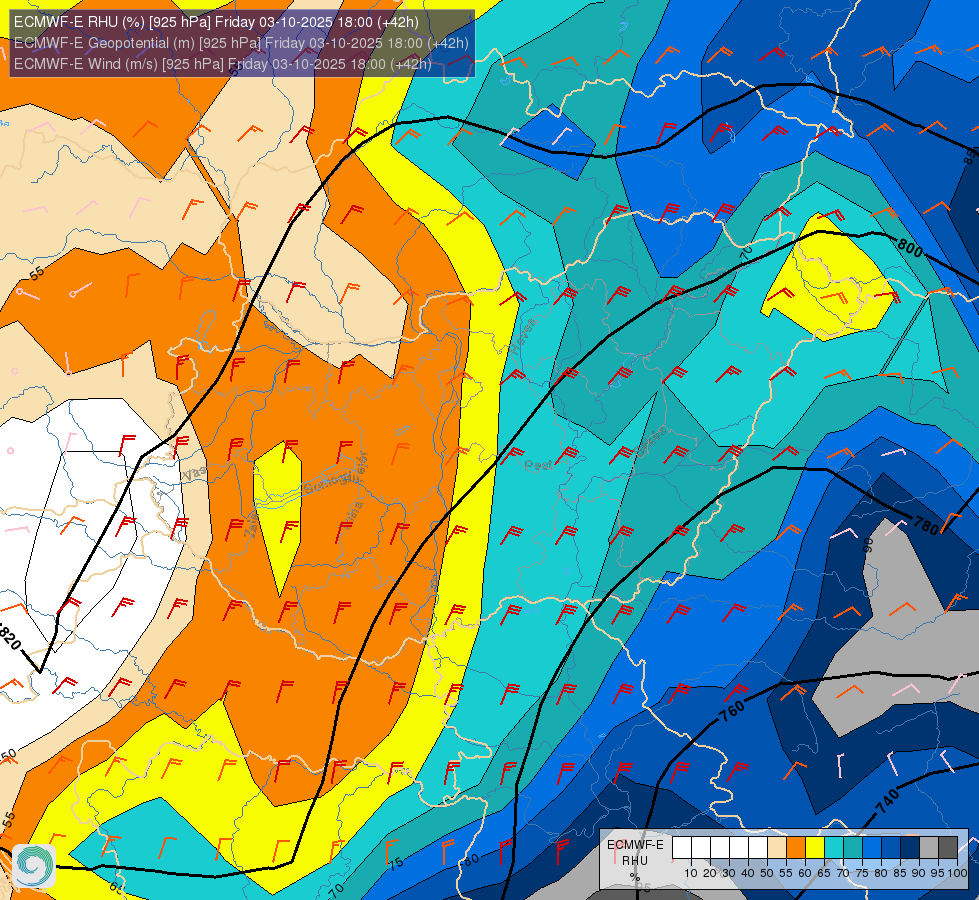Click the Vas county label on map
Screen dimensions: 979x900
coord(193,475)
